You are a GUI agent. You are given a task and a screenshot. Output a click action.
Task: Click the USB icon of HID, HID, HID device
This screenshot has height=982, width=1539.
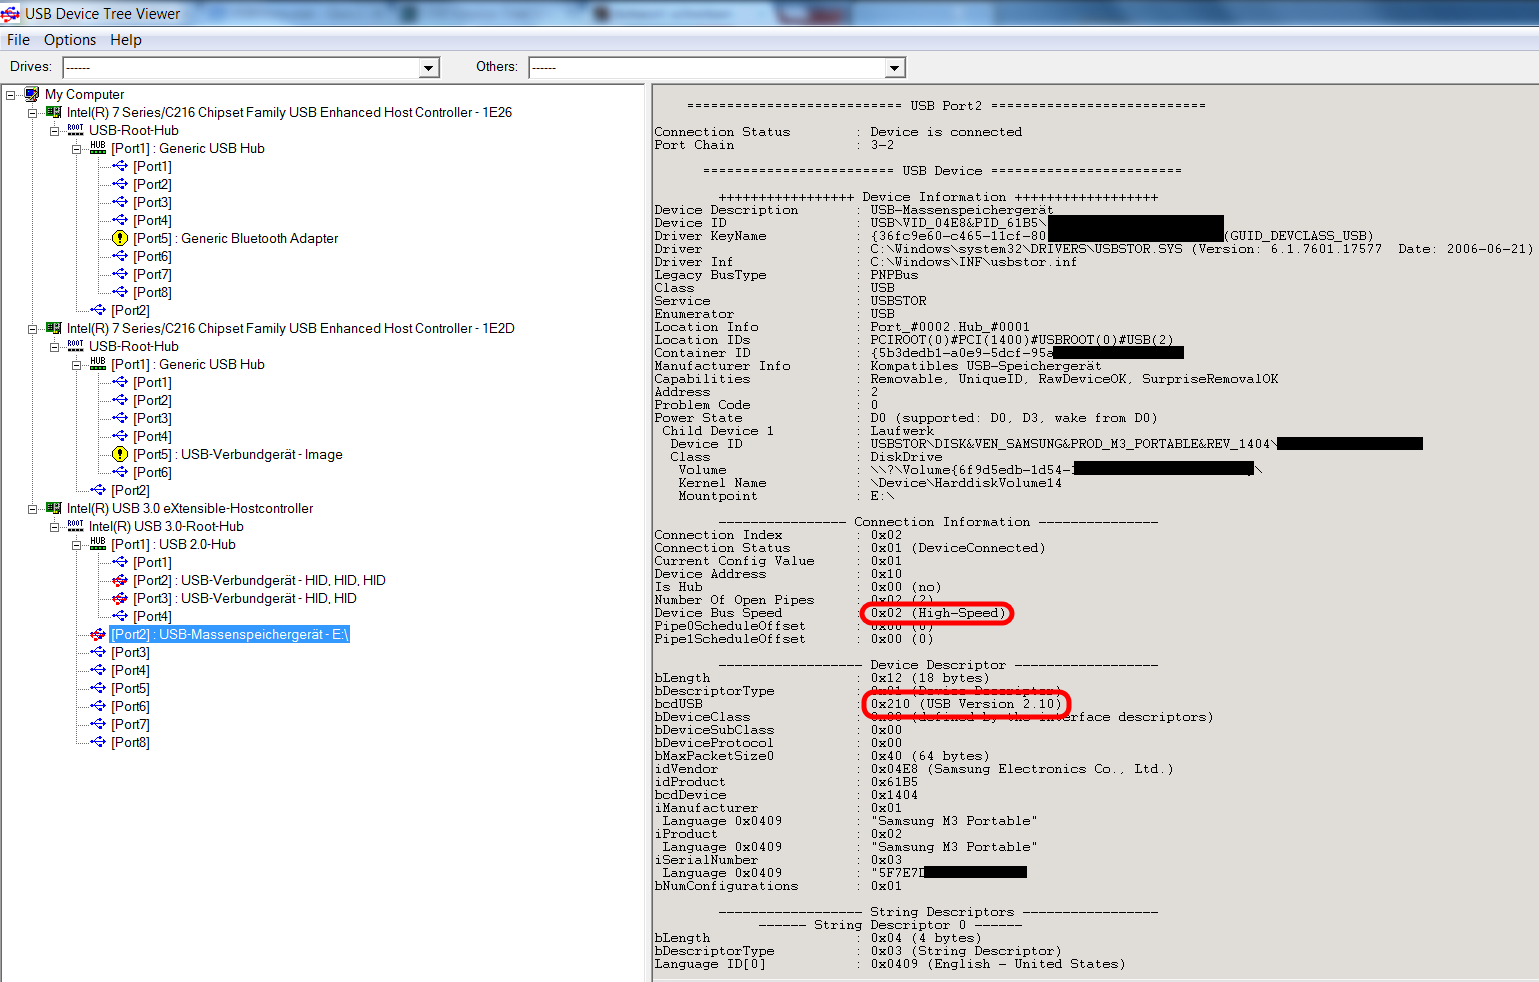120,580
